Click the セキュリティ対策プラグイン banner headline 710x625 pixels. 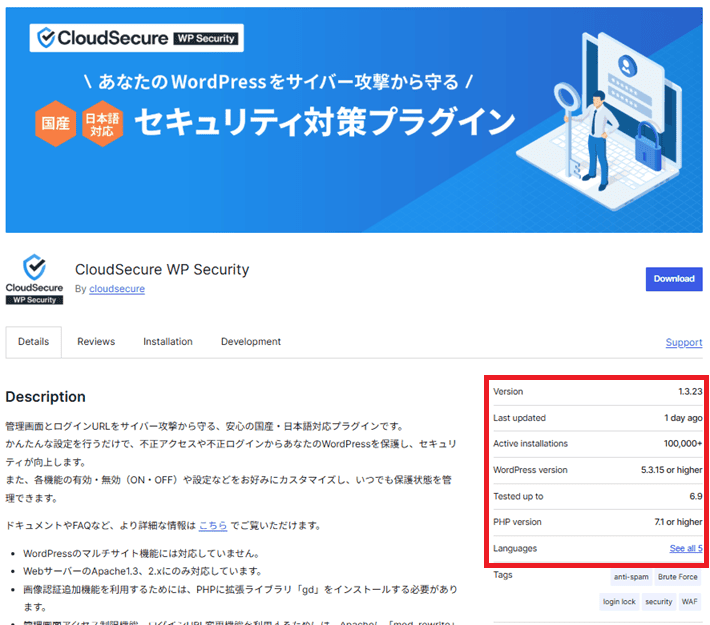pos(325,122)
